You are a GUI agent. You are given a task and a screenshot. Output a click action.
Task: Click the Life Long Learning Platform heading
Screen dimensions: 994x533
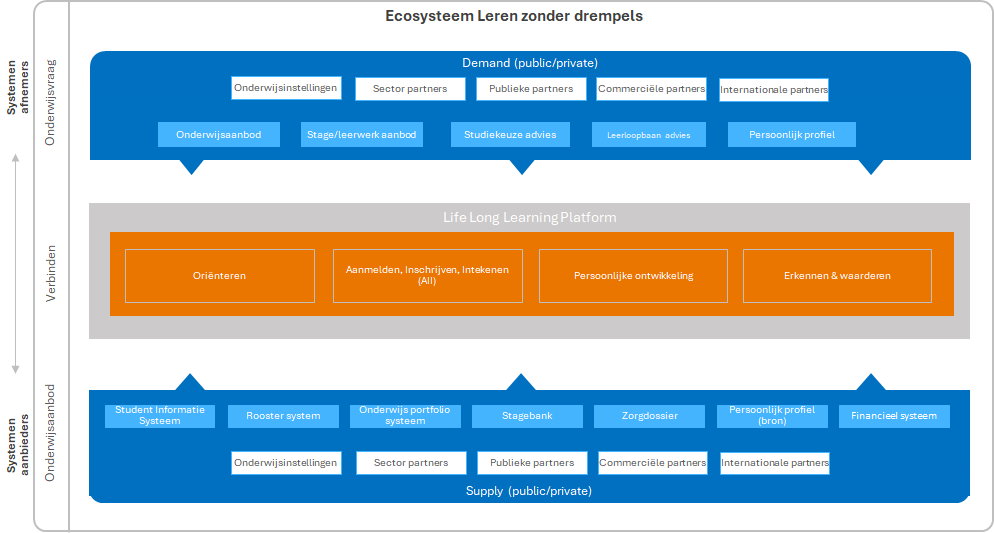pyautogui.click(x=530, y=217)
